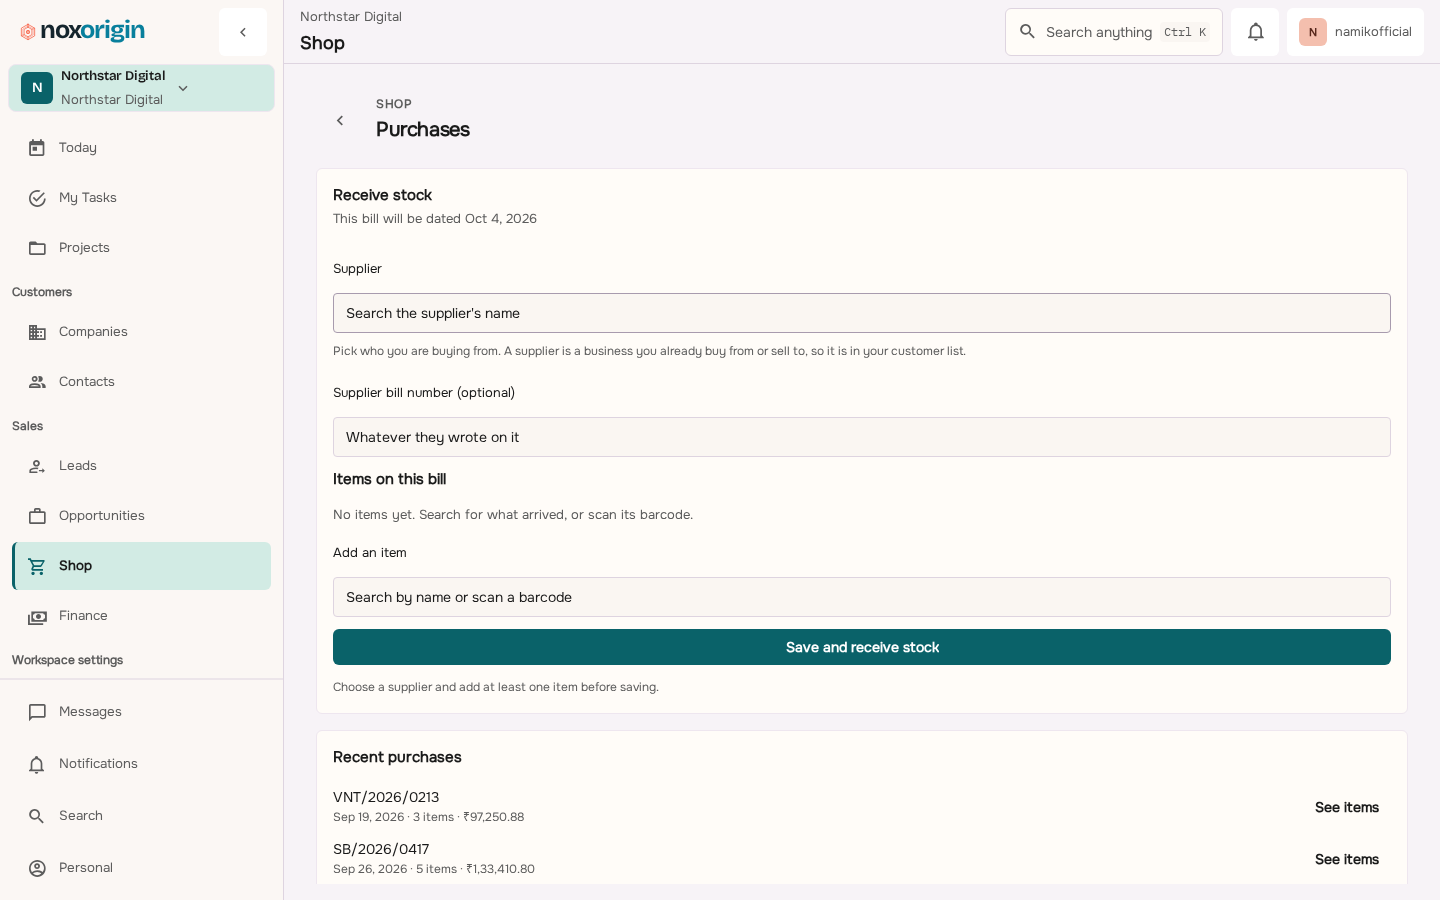The height and width of the screenshot is (900, 1440).
Task: Open the notifications bell in the top bar
Action: 1255,32
